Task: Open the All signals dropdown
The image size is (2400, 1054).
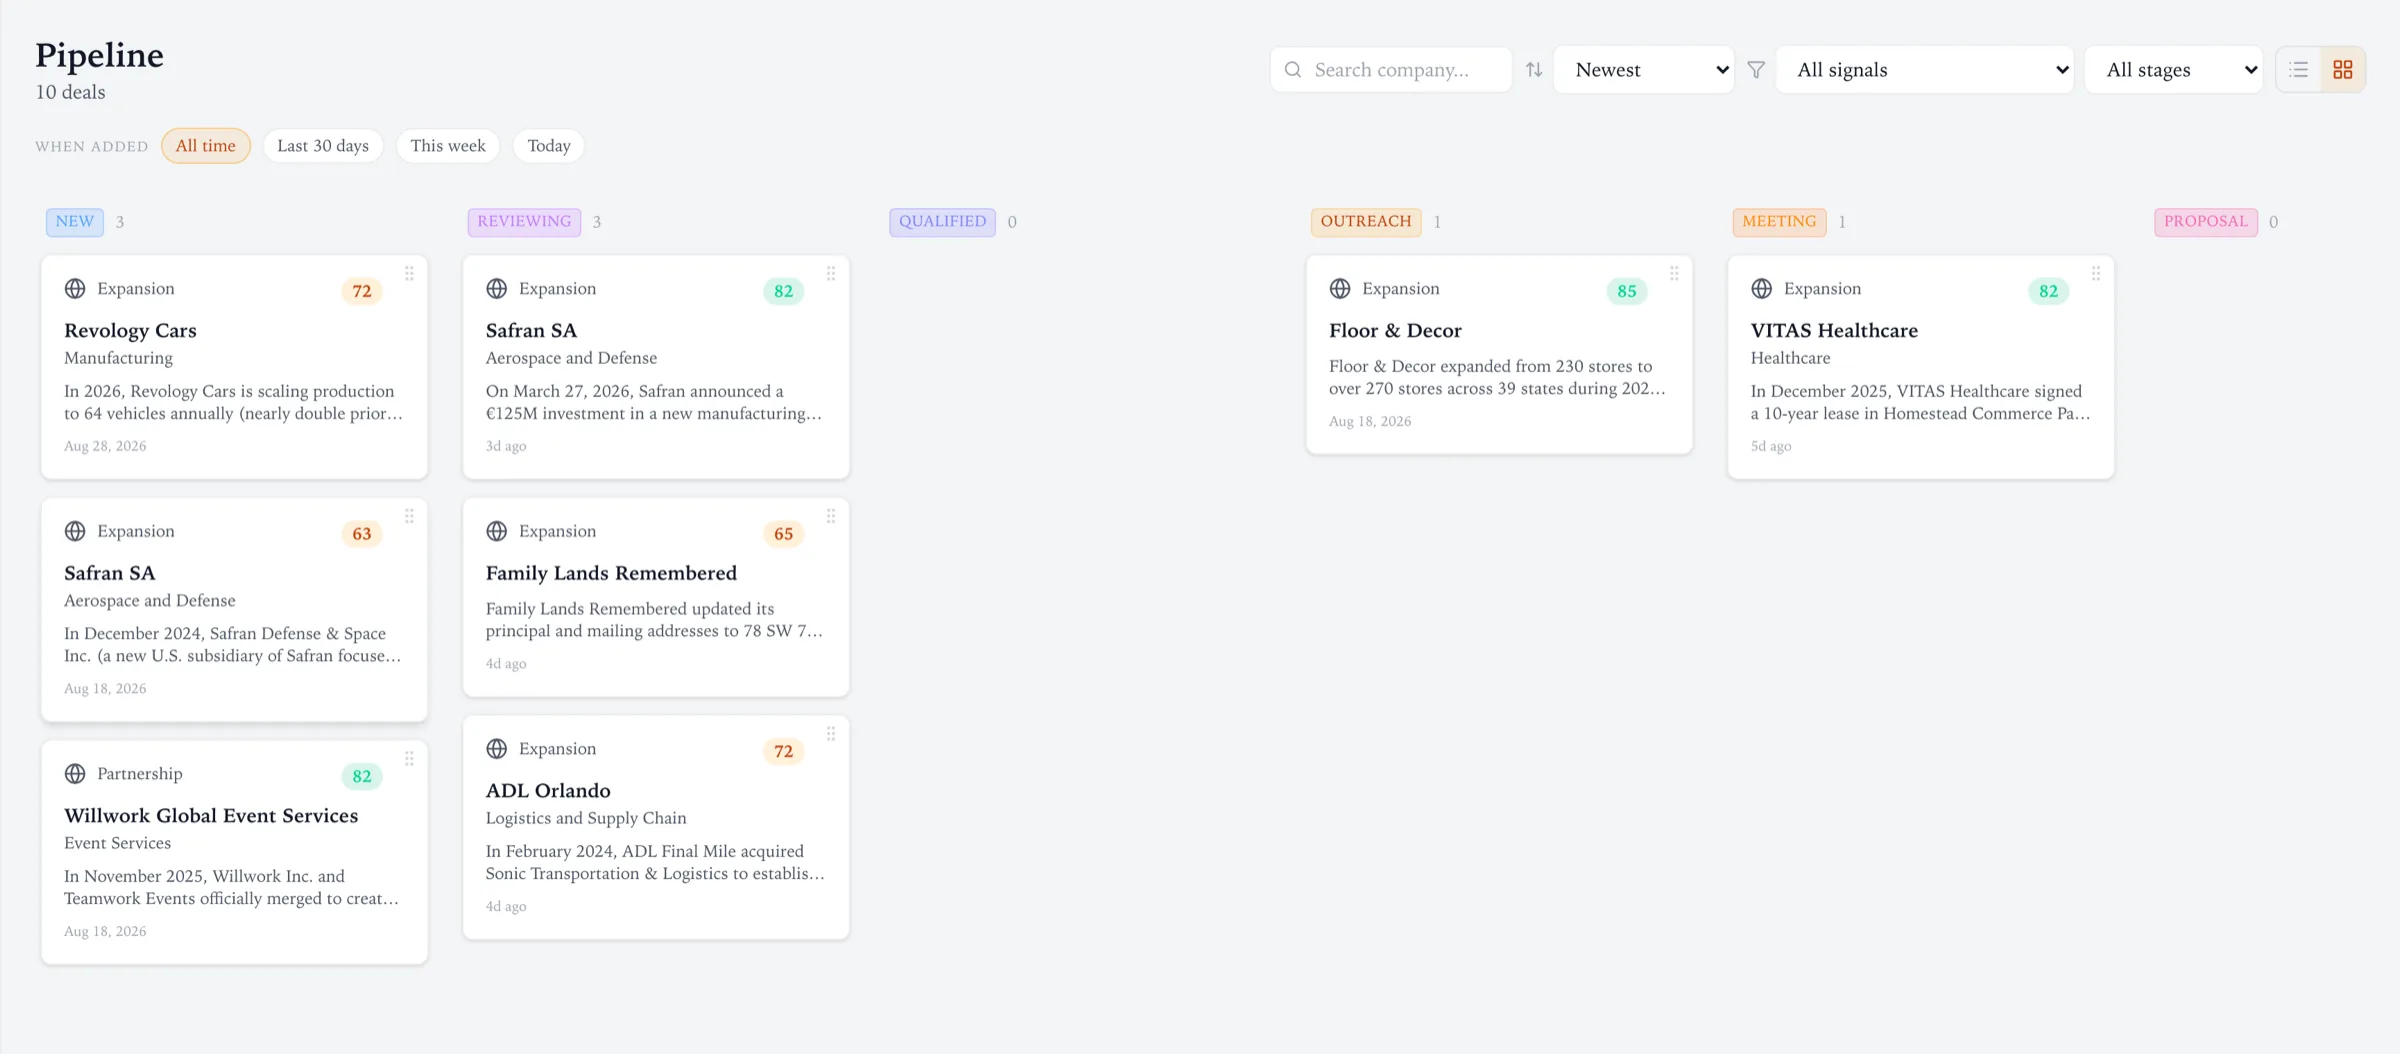Action: click(x=1925, y=70)
